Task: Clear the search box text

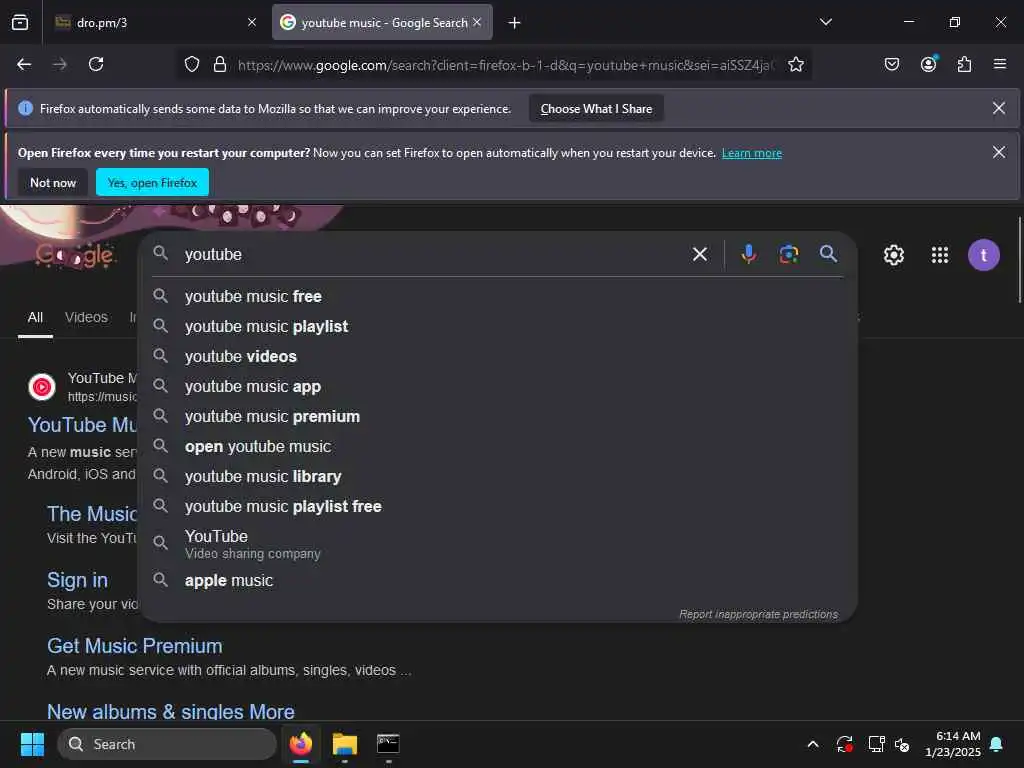Action: pyautogui.click(x=699, y=254)
